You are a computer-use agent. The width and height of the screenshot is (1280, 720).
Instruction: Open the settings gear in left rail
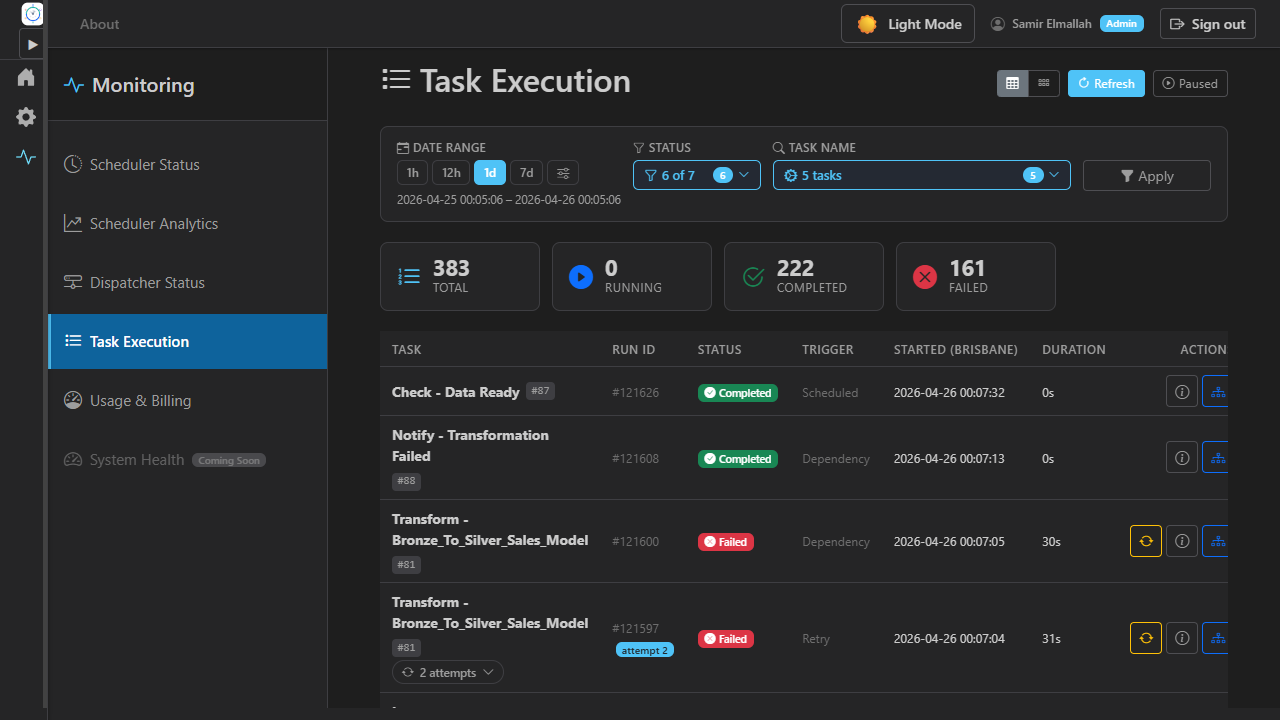tap(26, 117)
